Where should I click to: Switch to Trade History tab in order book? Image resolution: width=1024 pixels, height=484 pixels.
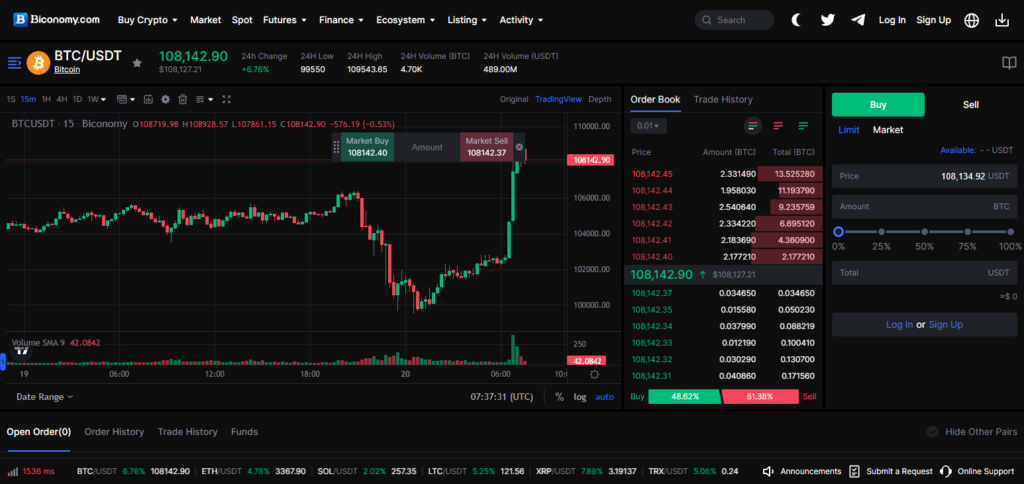(x=723, y=99)
